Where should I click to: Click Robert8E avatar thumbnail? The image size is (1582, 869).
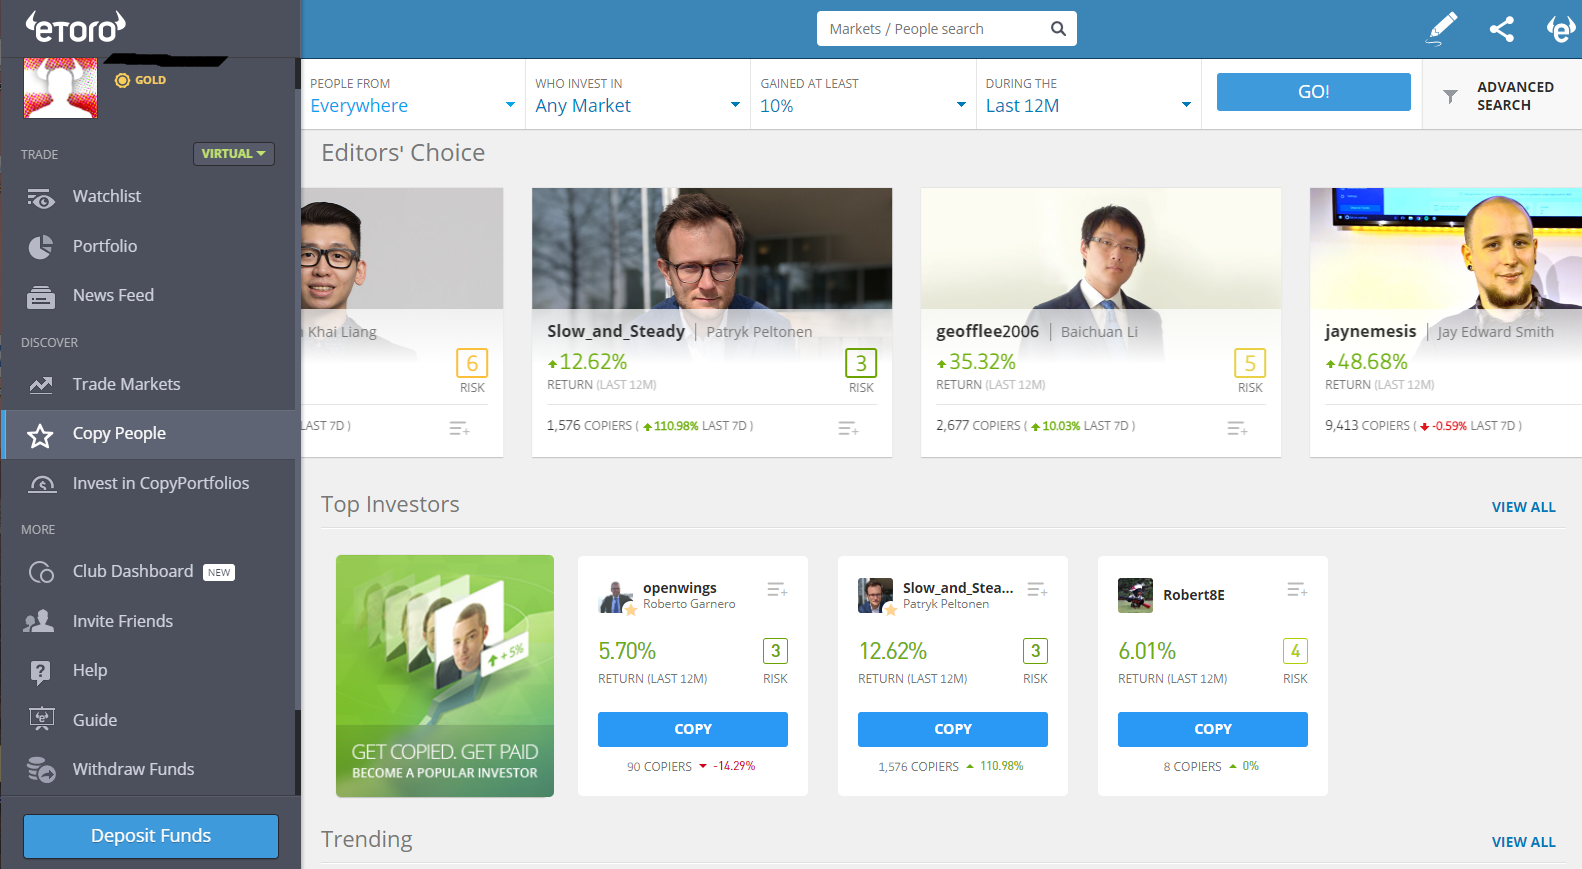[x=1135, y=595]
